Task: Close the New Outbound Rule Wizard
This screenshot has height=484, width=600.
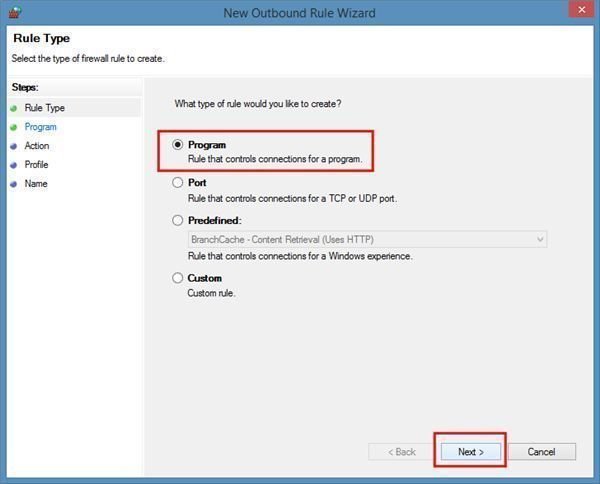Action: (581, 9)
